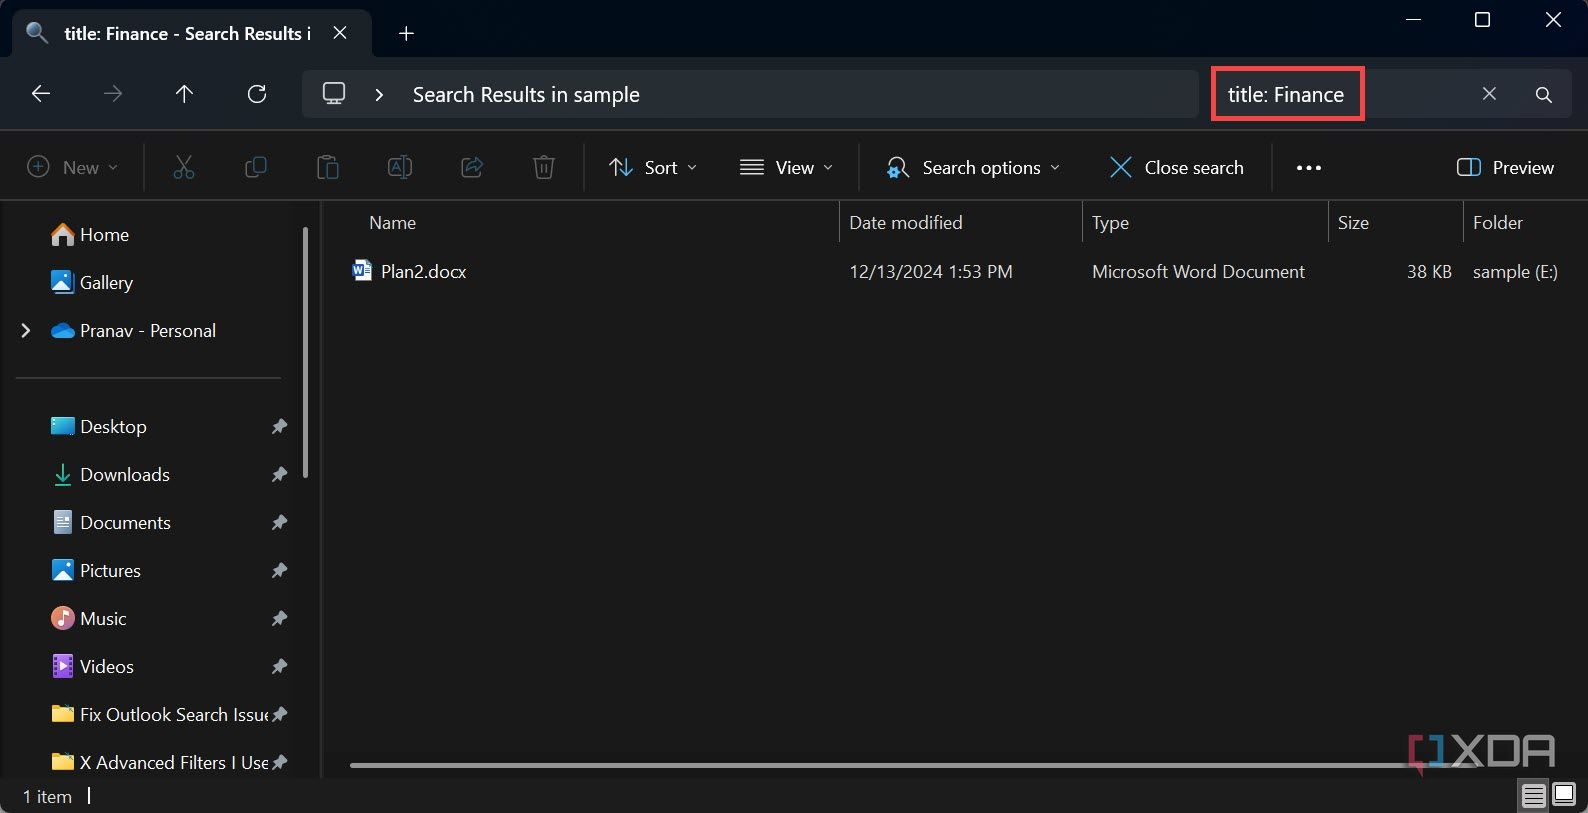Open the View dropdown
The image size is (1588, 813).
pyautogui.click(x=786, y=167)
